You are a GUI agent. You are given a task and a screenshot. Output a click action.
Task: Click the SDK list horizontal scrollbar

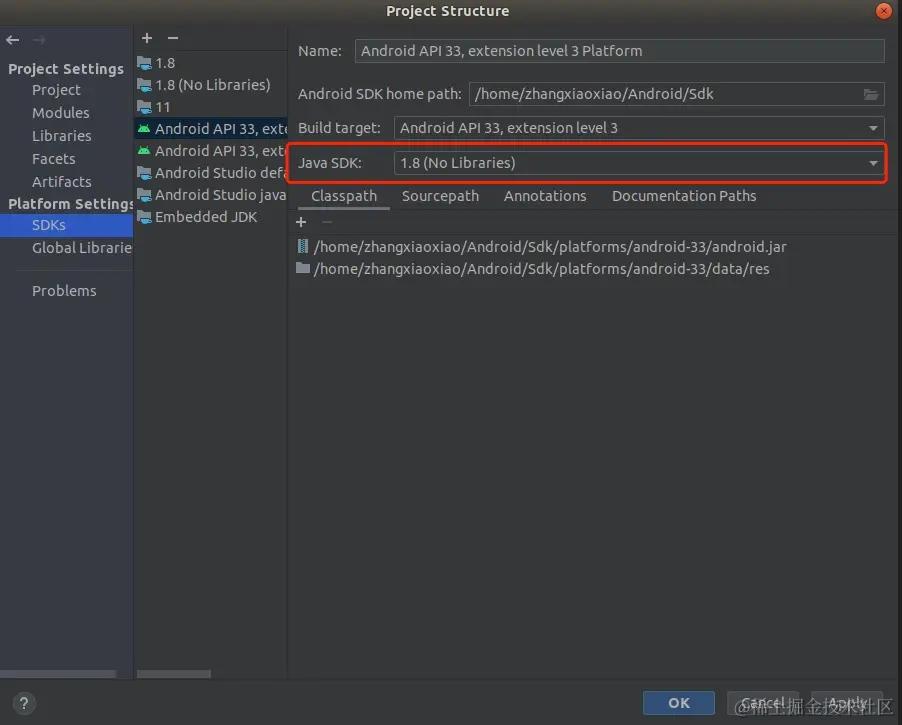point(174,674)
